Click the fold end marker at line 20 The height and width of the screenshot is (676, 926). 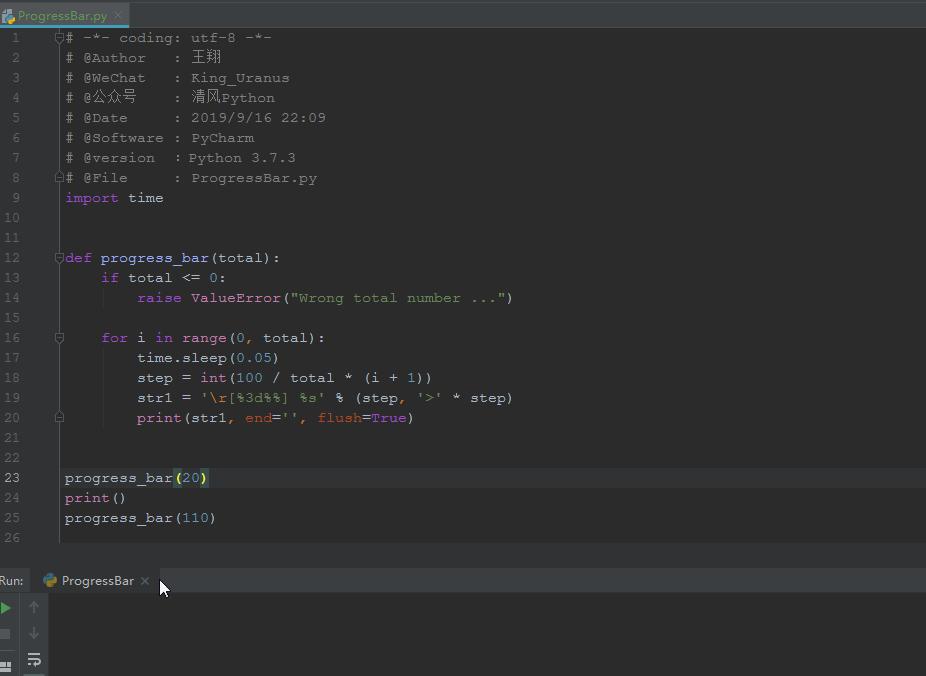click(x=59, y=417)
